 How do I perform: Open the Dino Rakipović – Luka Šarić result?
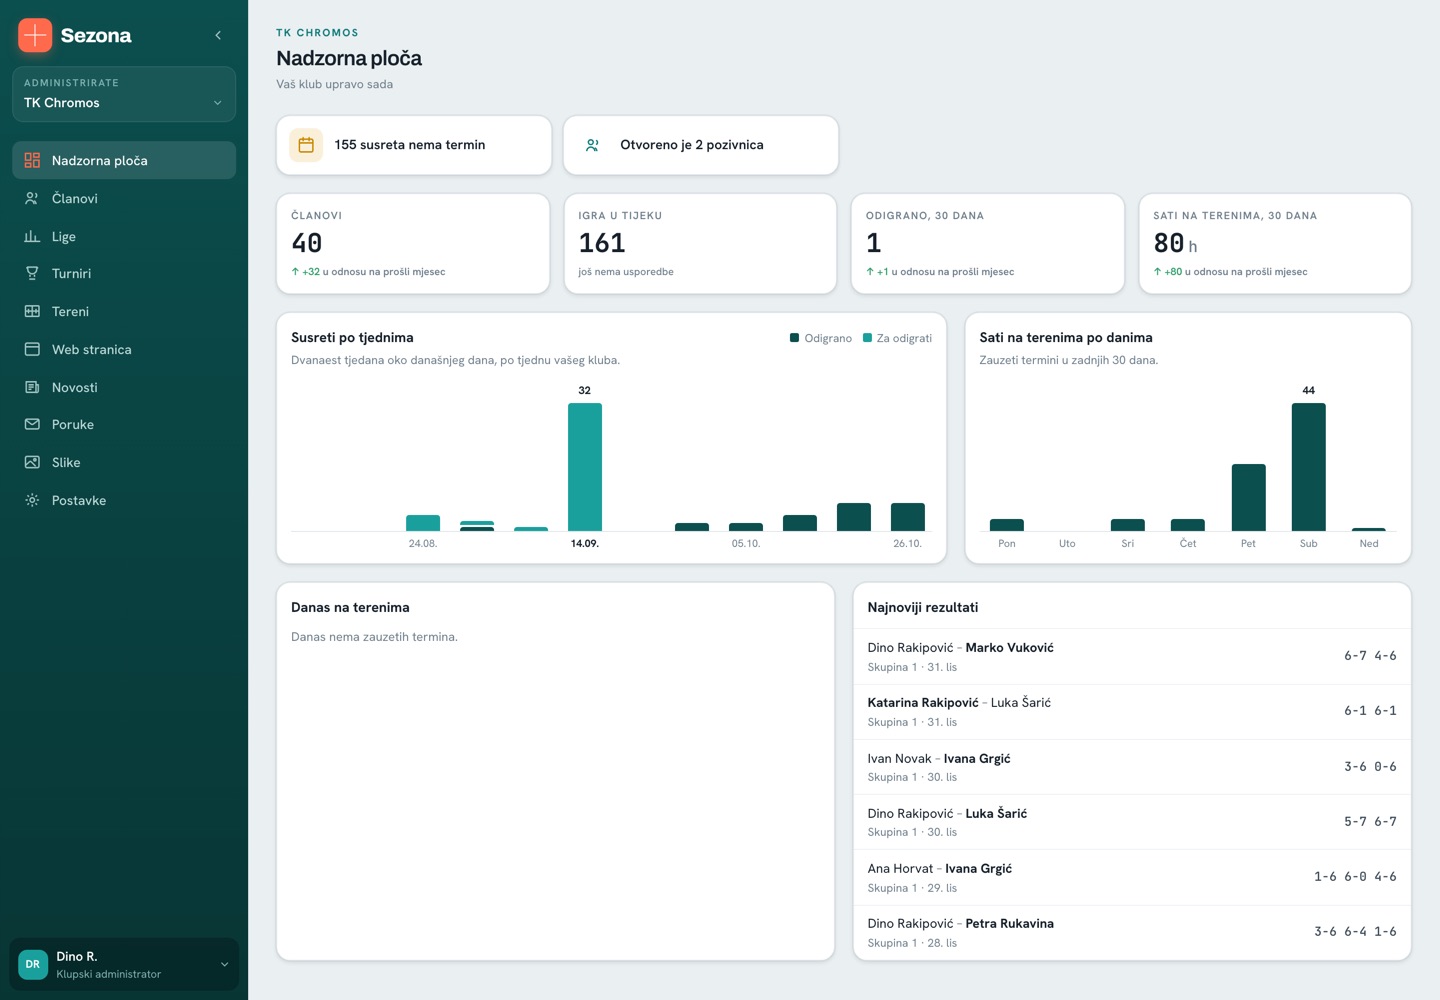point(1132,822)
